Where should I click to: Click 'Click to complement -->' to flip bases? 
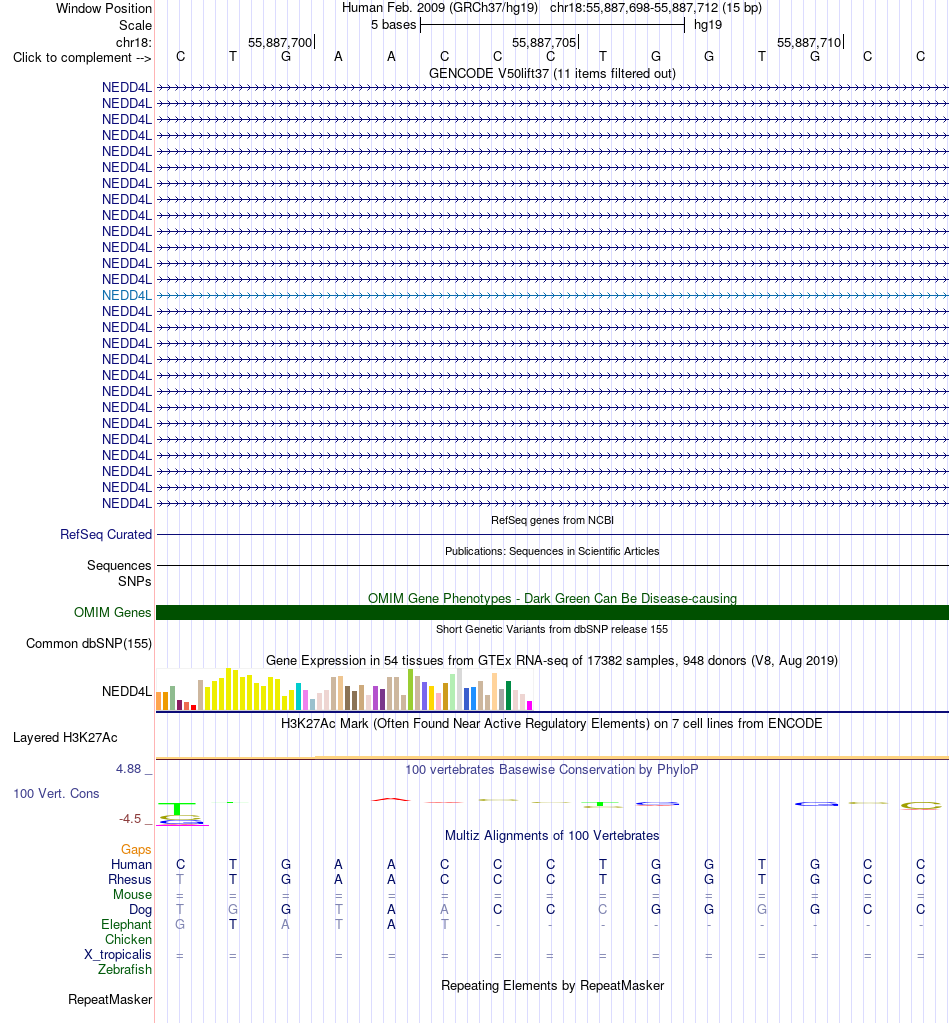coord(82,57)
